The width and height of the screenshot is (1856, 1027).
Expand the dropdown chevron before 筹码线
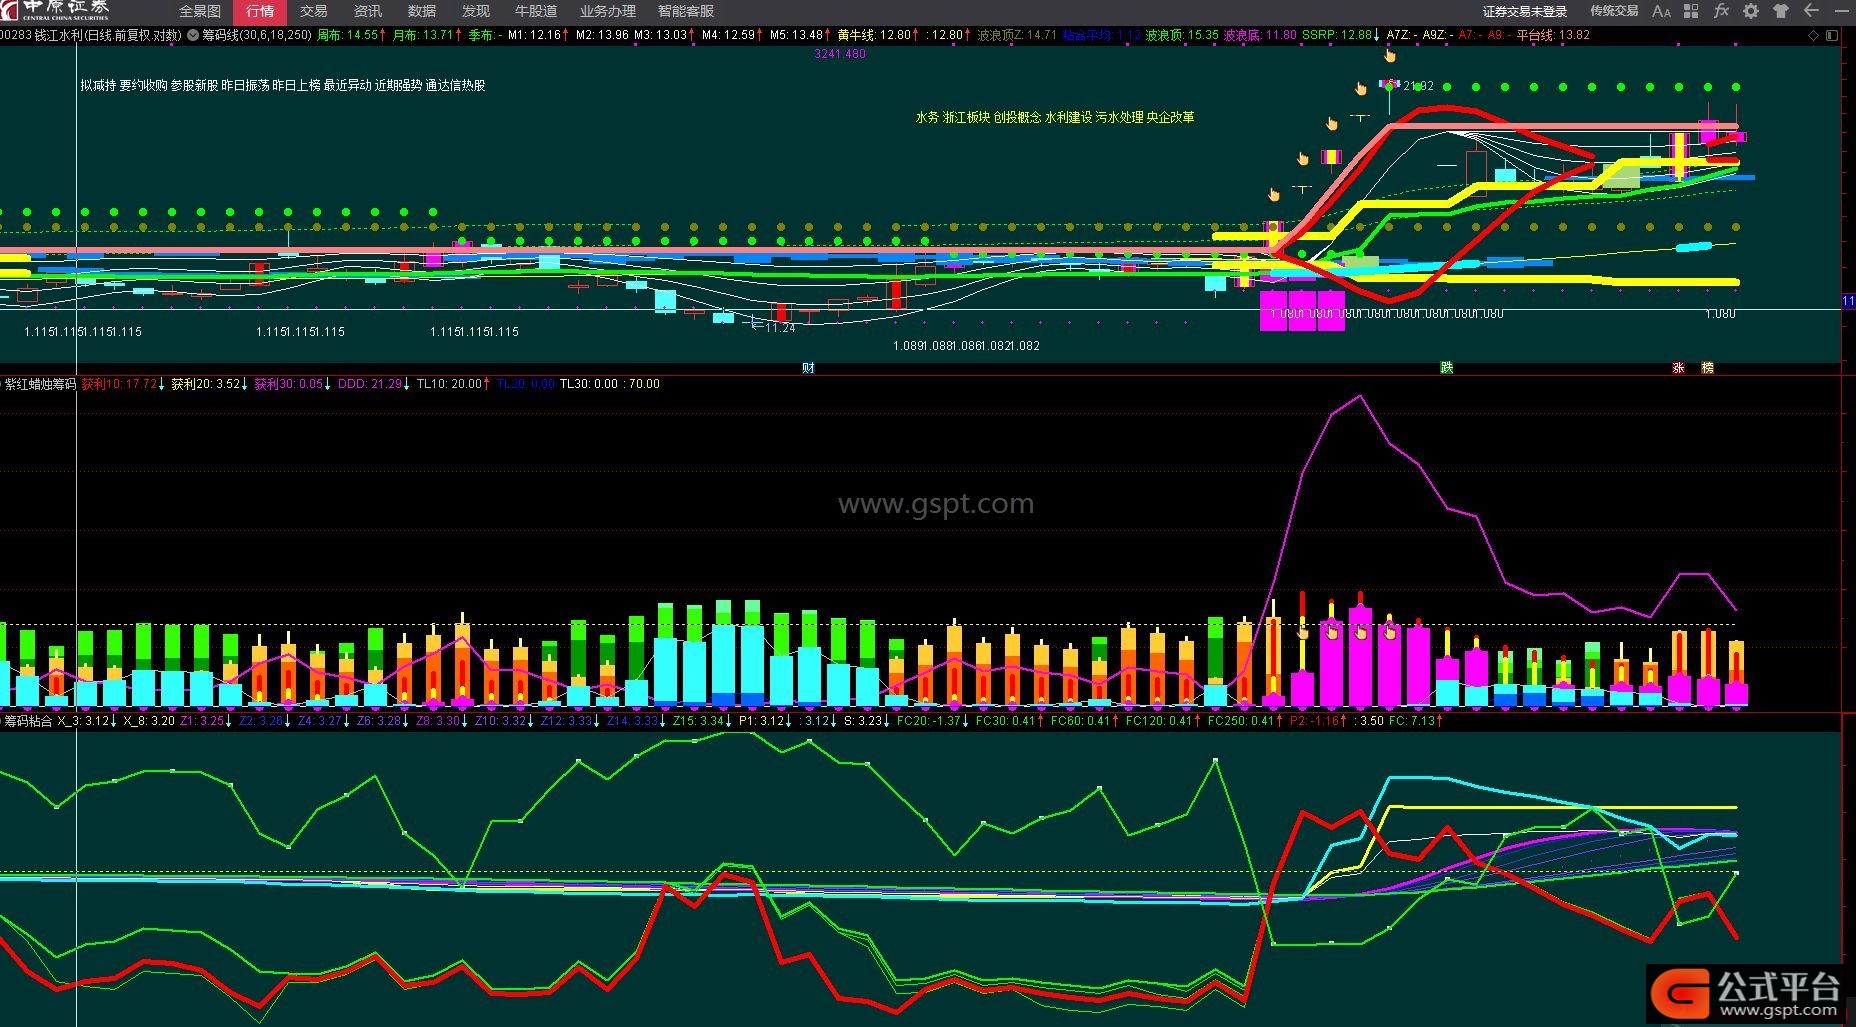(x=192, y=35)
